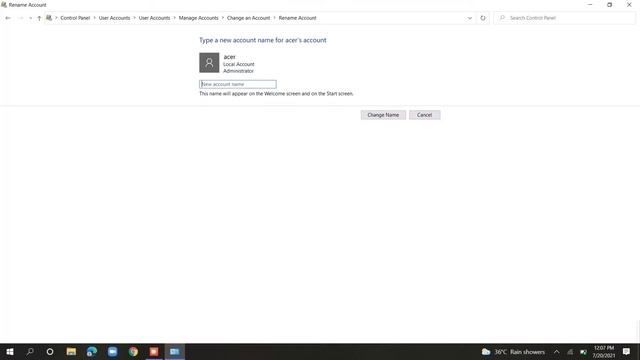Open the network status tray icon
This screenshot has width=640, height=360.
[570, 352]
